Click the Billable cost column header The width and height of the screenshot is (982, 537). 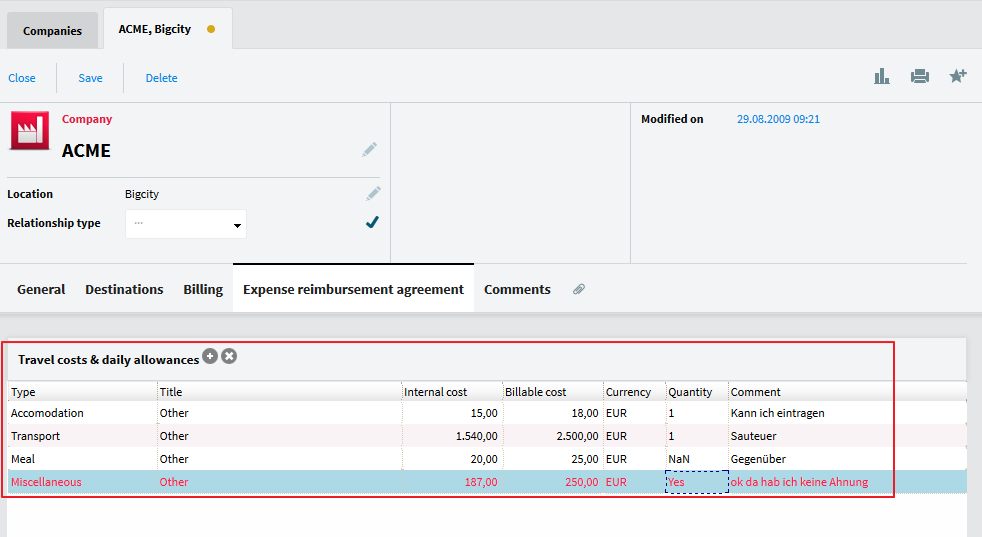click(553, 392)
